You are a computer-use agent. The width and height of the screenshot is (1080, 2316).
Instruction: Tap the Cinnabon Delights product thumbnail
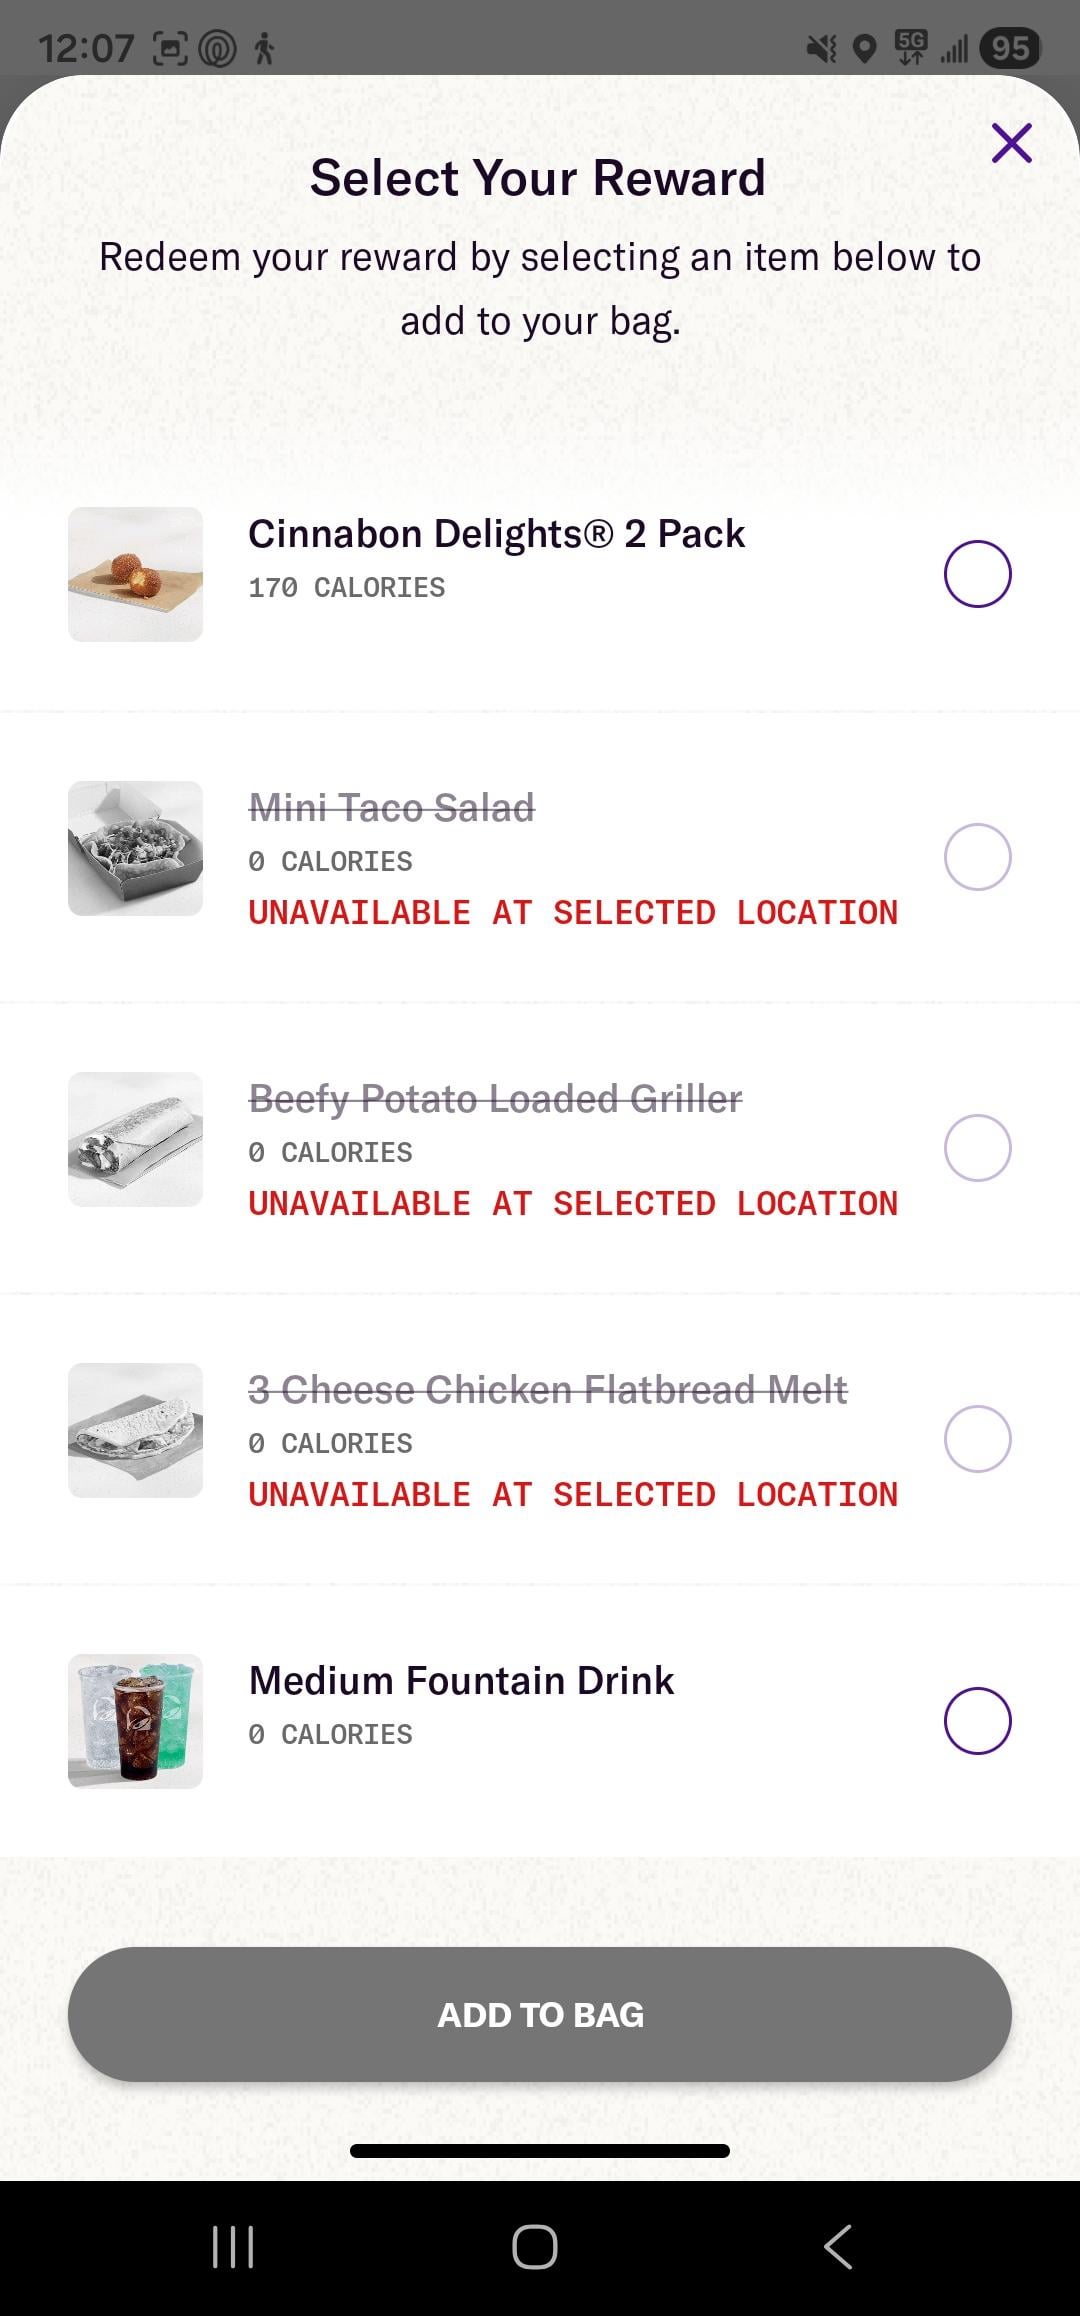pos(135,574)
